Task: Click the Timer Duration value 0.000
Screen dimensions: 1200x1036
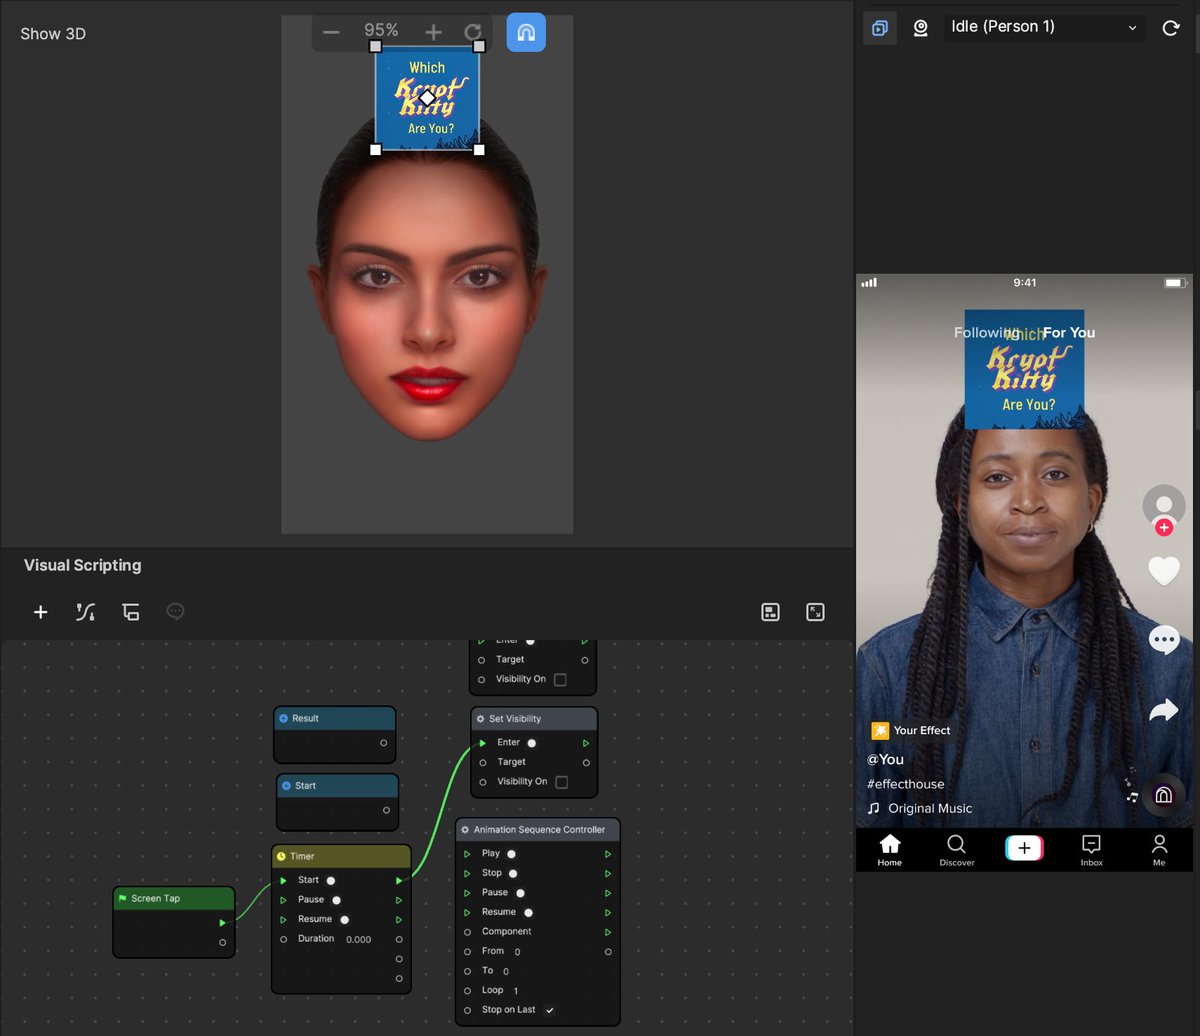Action: click(x=359, y=940)
